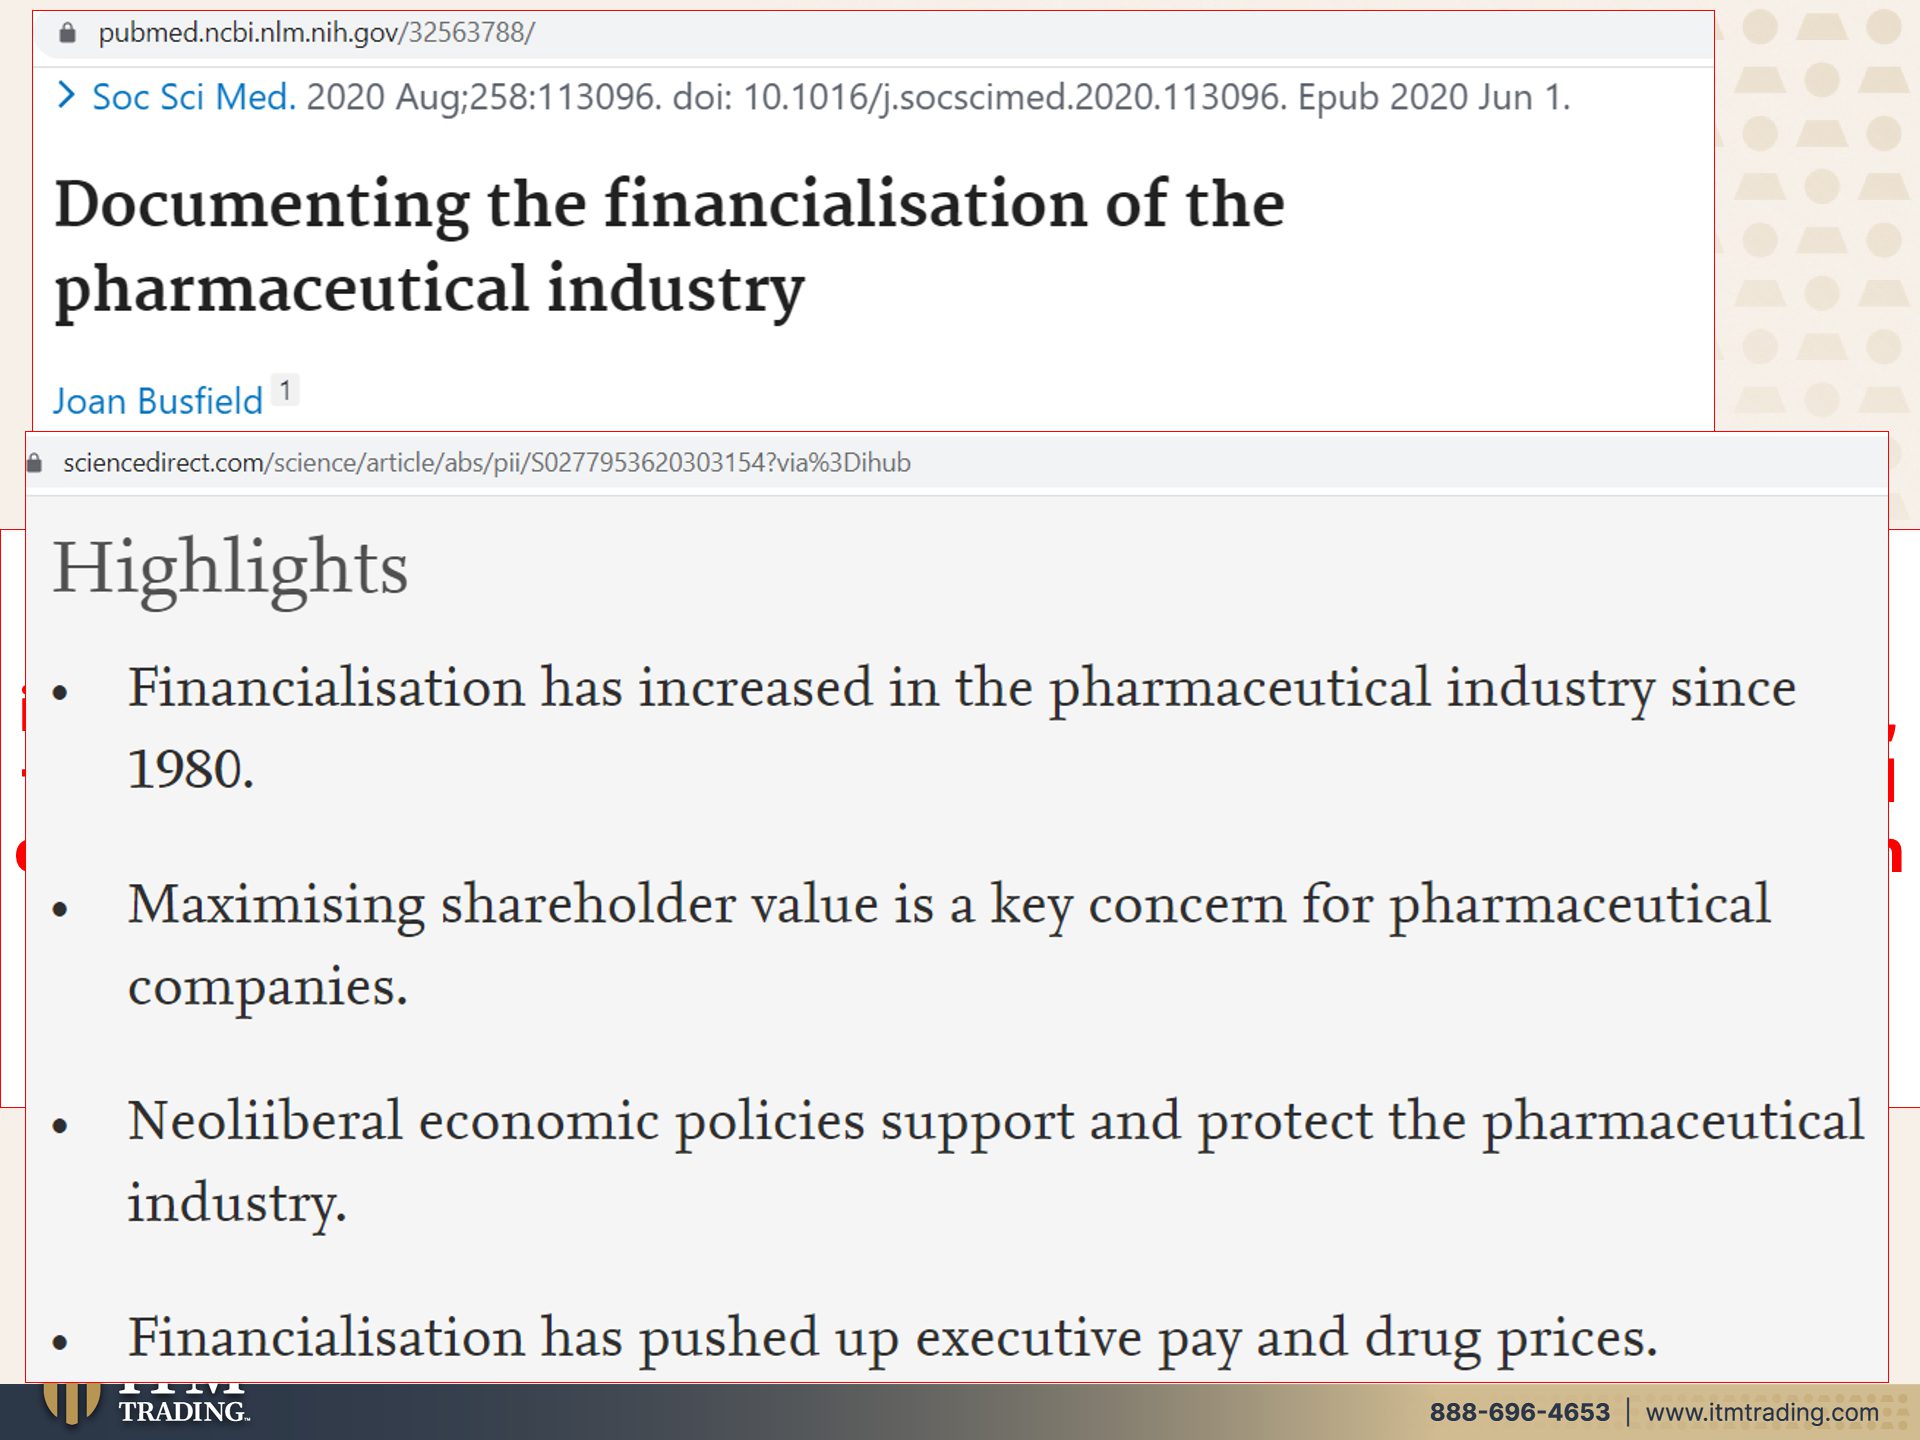Click the bullet about executive pay and drug prices

892,1337
